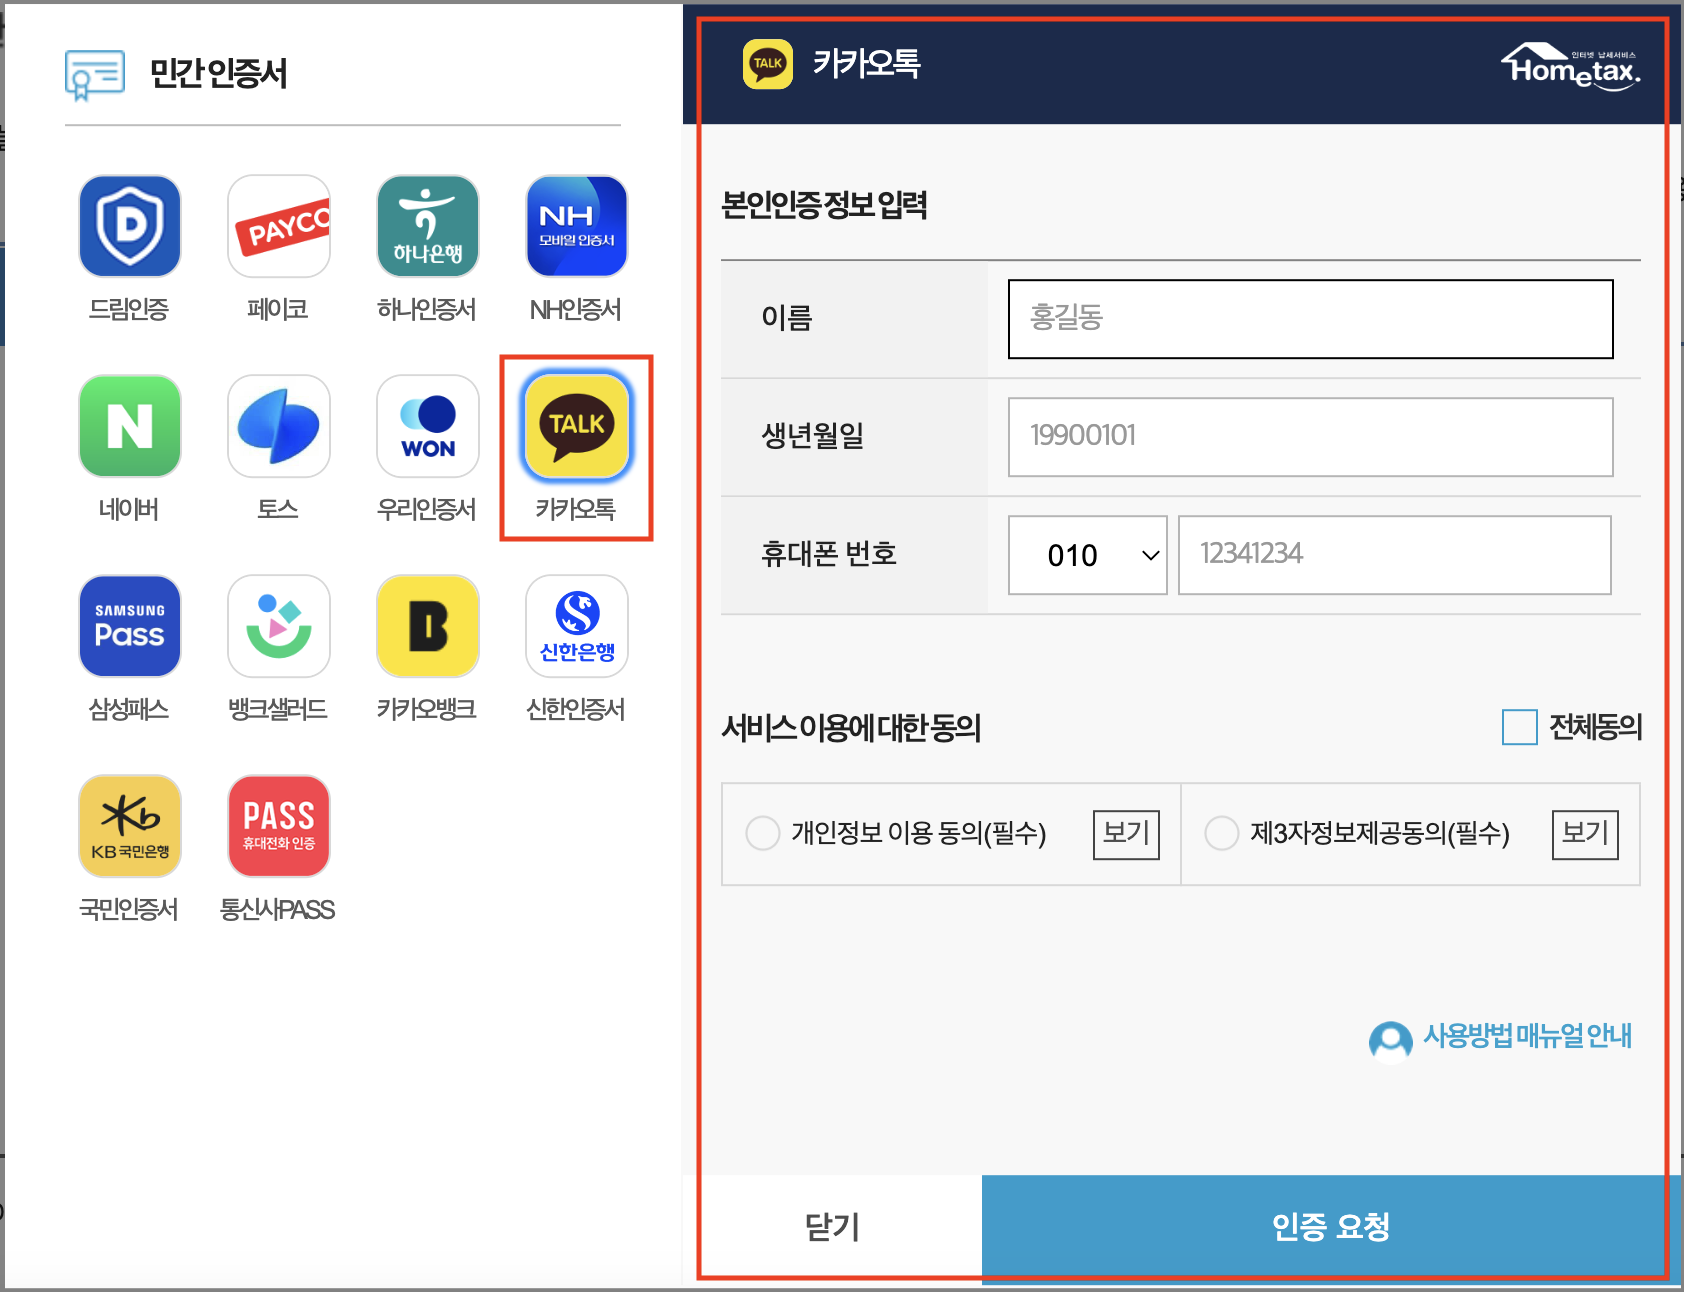Expand the mobile carrier number selector
The height and width of the screenshot is (1292, 1684).
[x=1087, y=555]
